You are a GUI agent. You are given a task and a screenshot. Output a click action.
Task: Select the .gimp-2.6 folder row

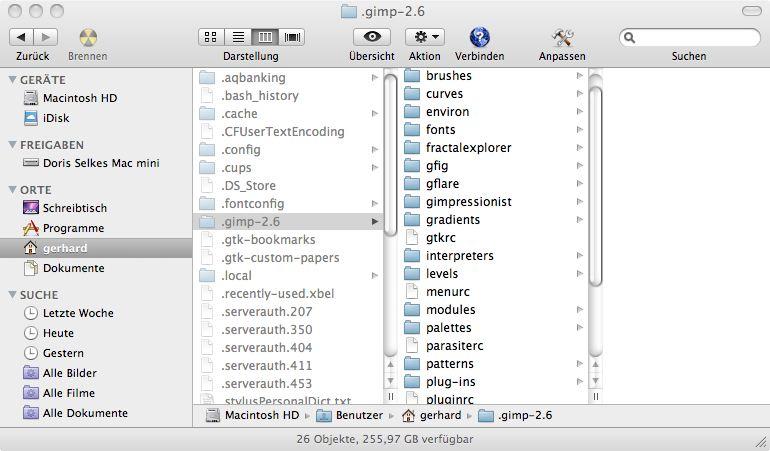288,222
